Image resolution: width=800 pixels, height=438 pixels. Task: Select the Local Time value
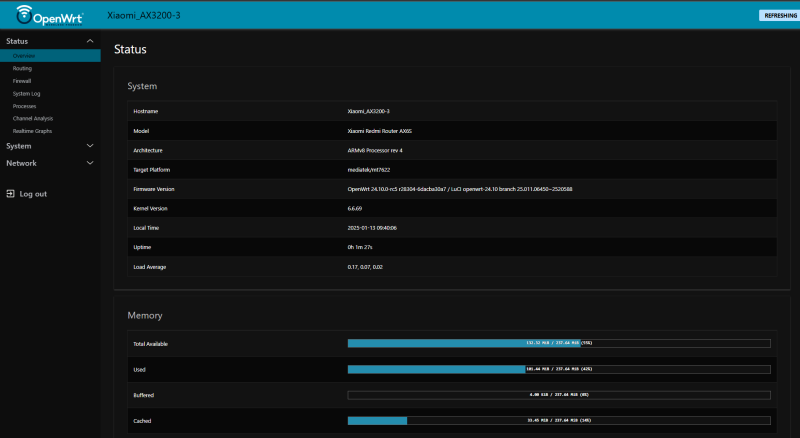[x=372, y=228]
